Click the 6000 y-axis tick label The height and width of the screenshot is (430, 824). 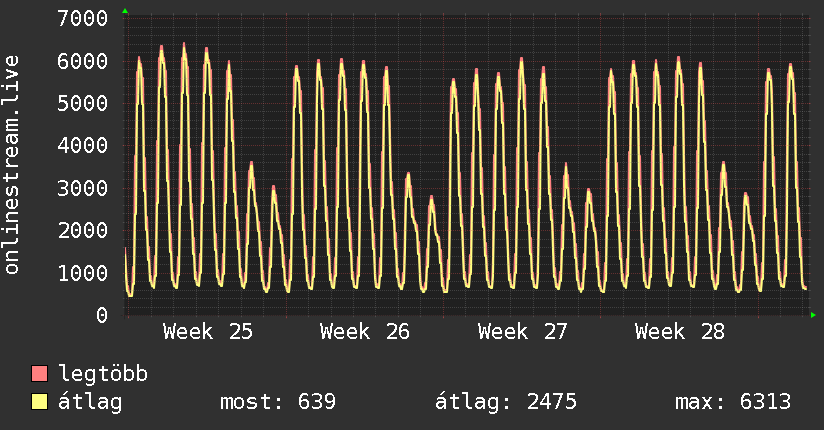(83, 61)
